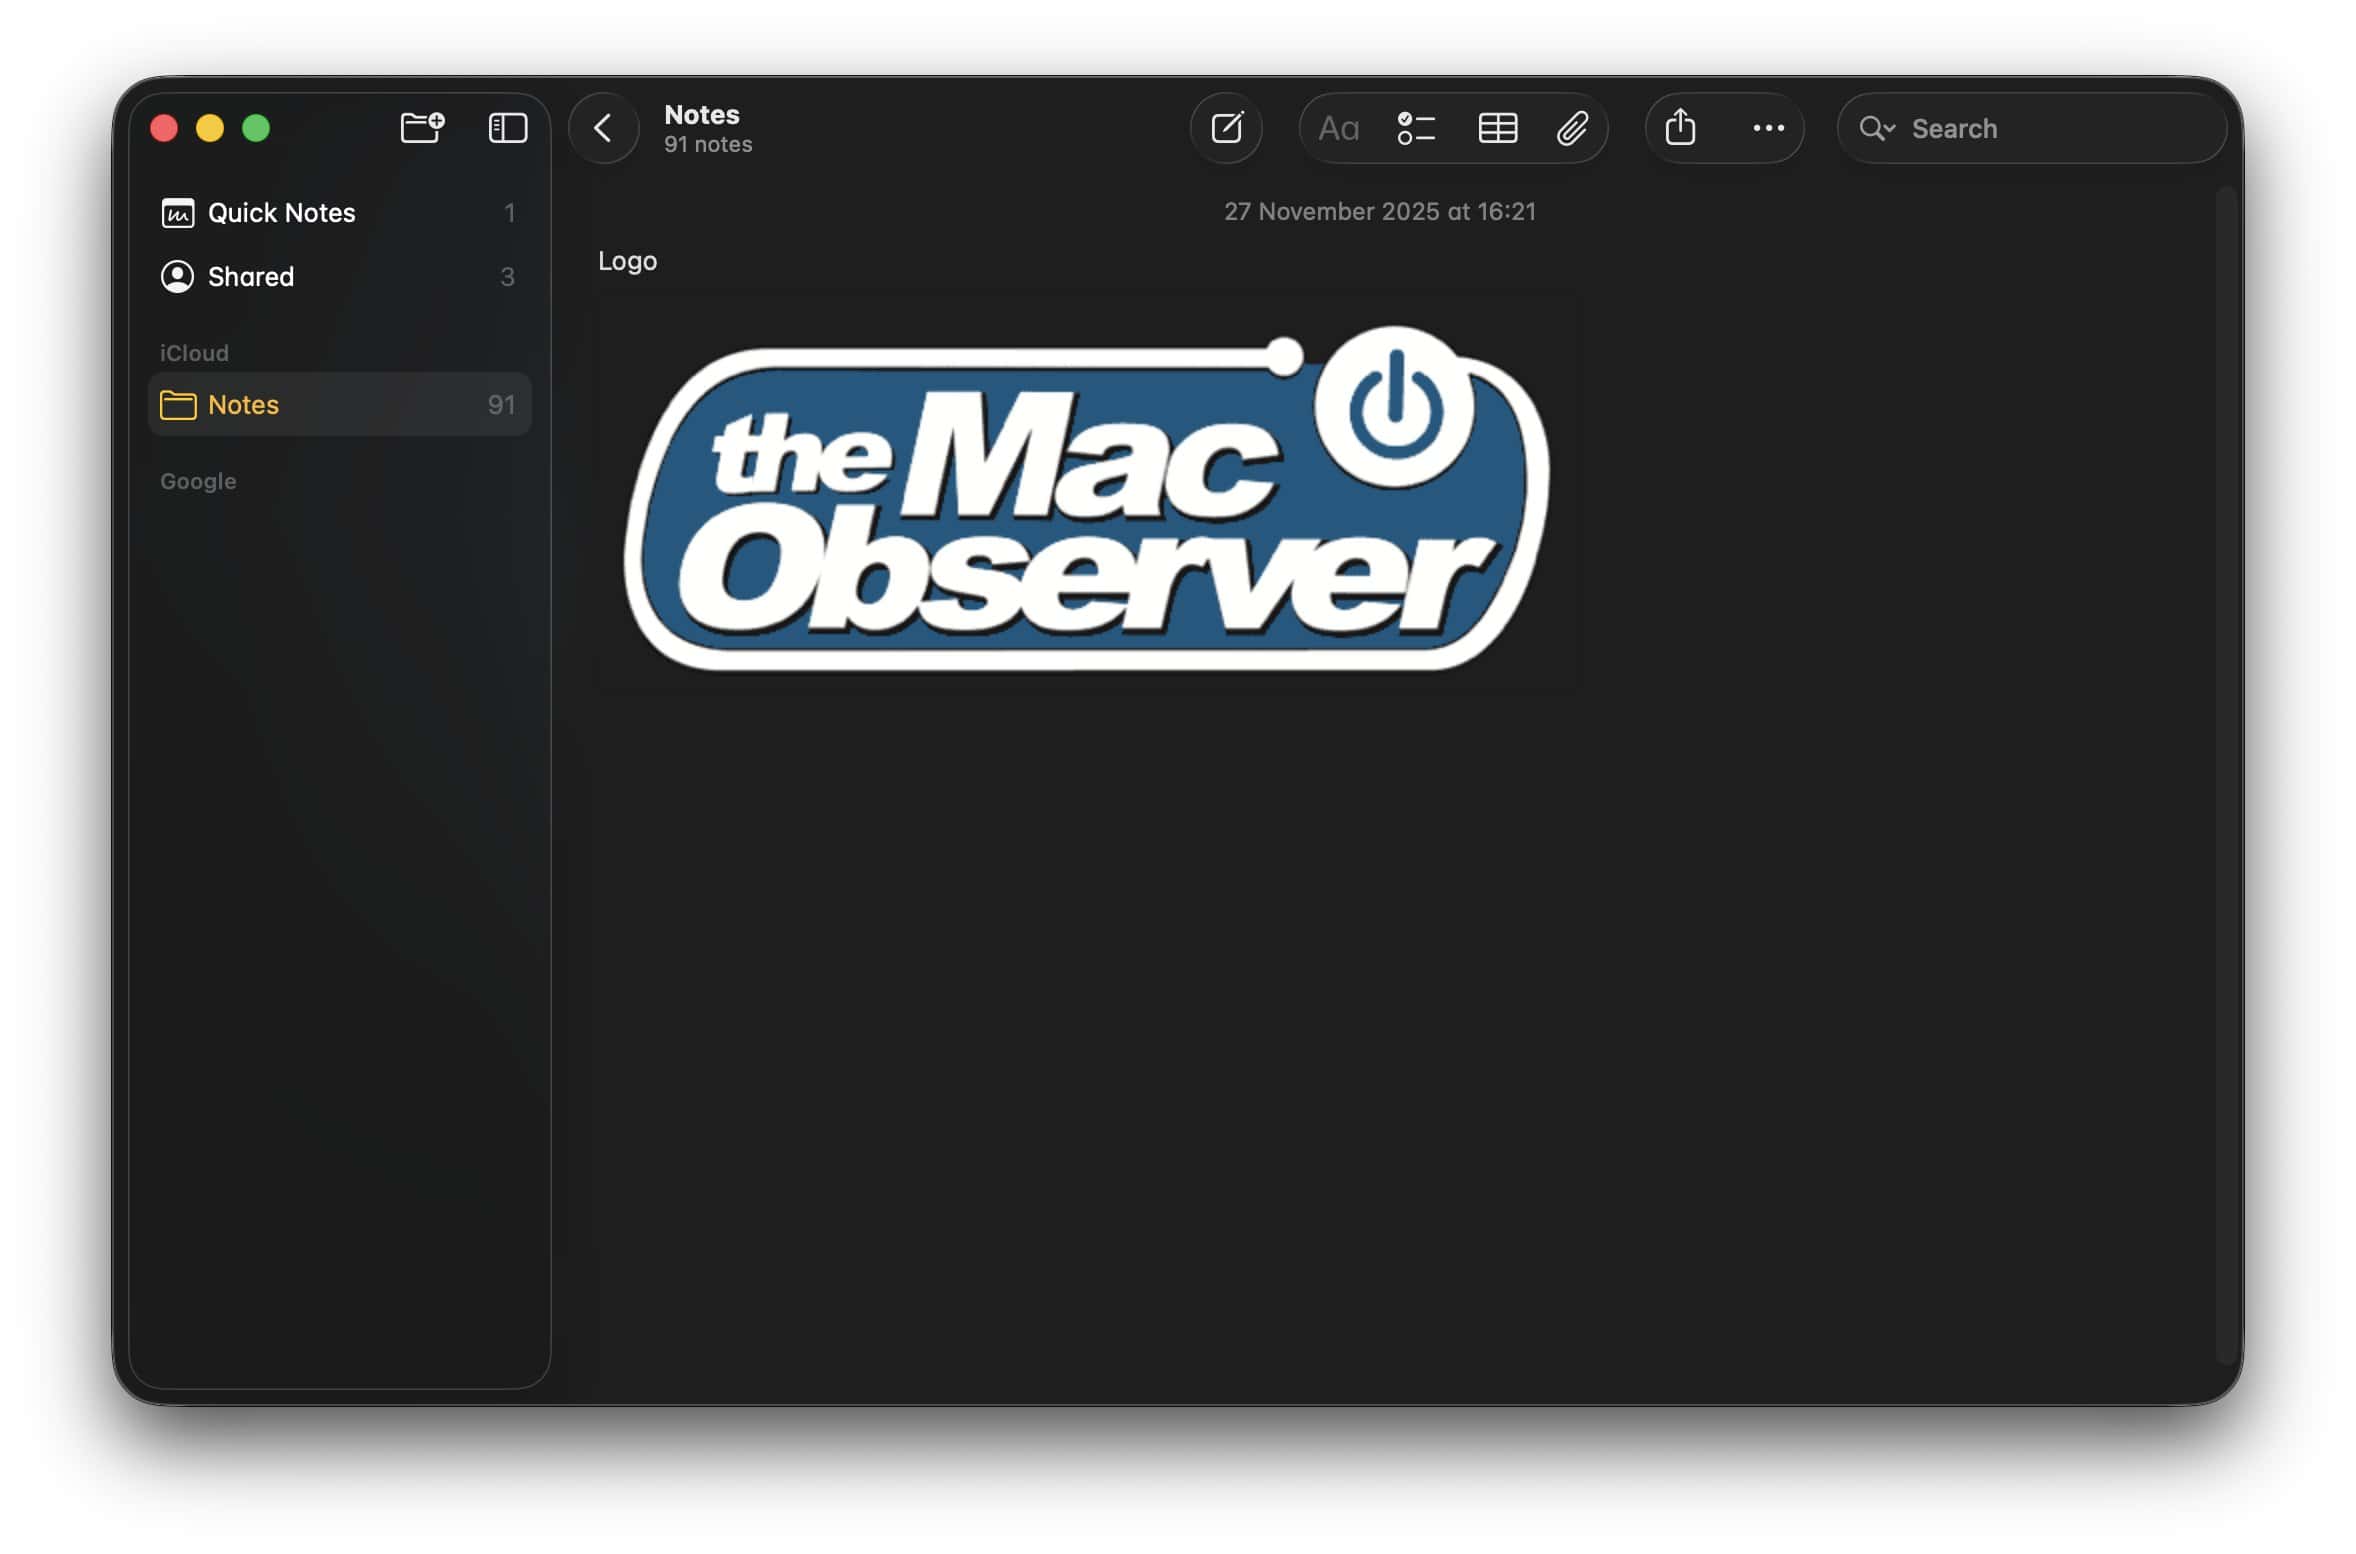Maximize the window with green button
This screenshot has height=1554, width=2356.
(256, 128)
